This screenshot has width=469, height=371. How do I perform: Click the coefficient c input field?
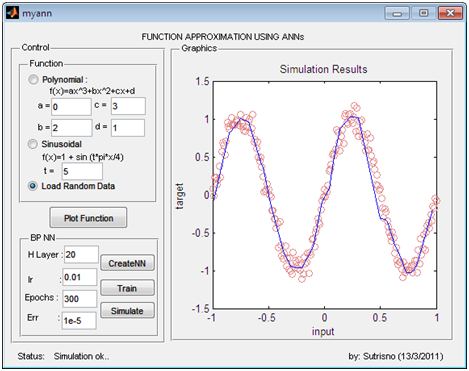coord(128,106)
